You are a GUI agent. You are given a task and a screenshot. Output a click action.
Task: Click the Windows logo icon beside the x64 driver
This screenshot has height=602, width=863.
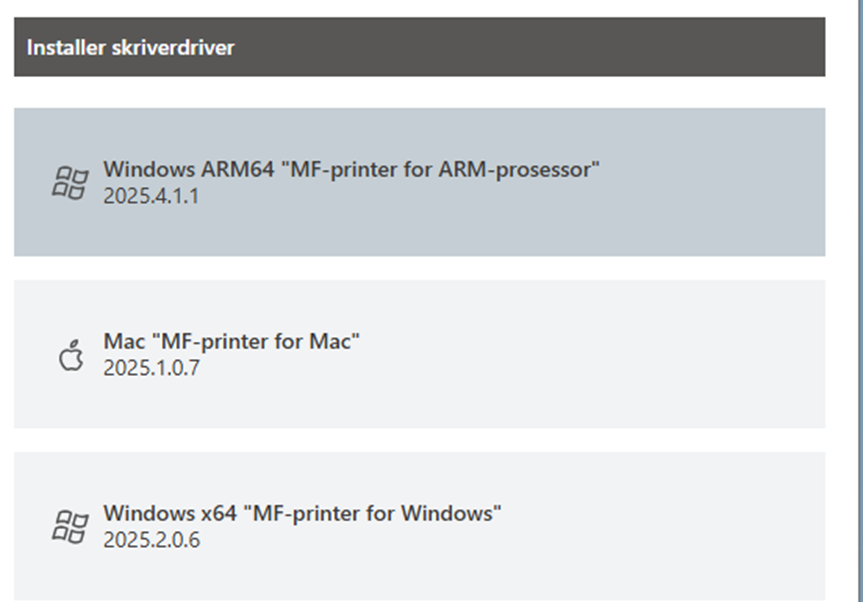pos(70,527)
